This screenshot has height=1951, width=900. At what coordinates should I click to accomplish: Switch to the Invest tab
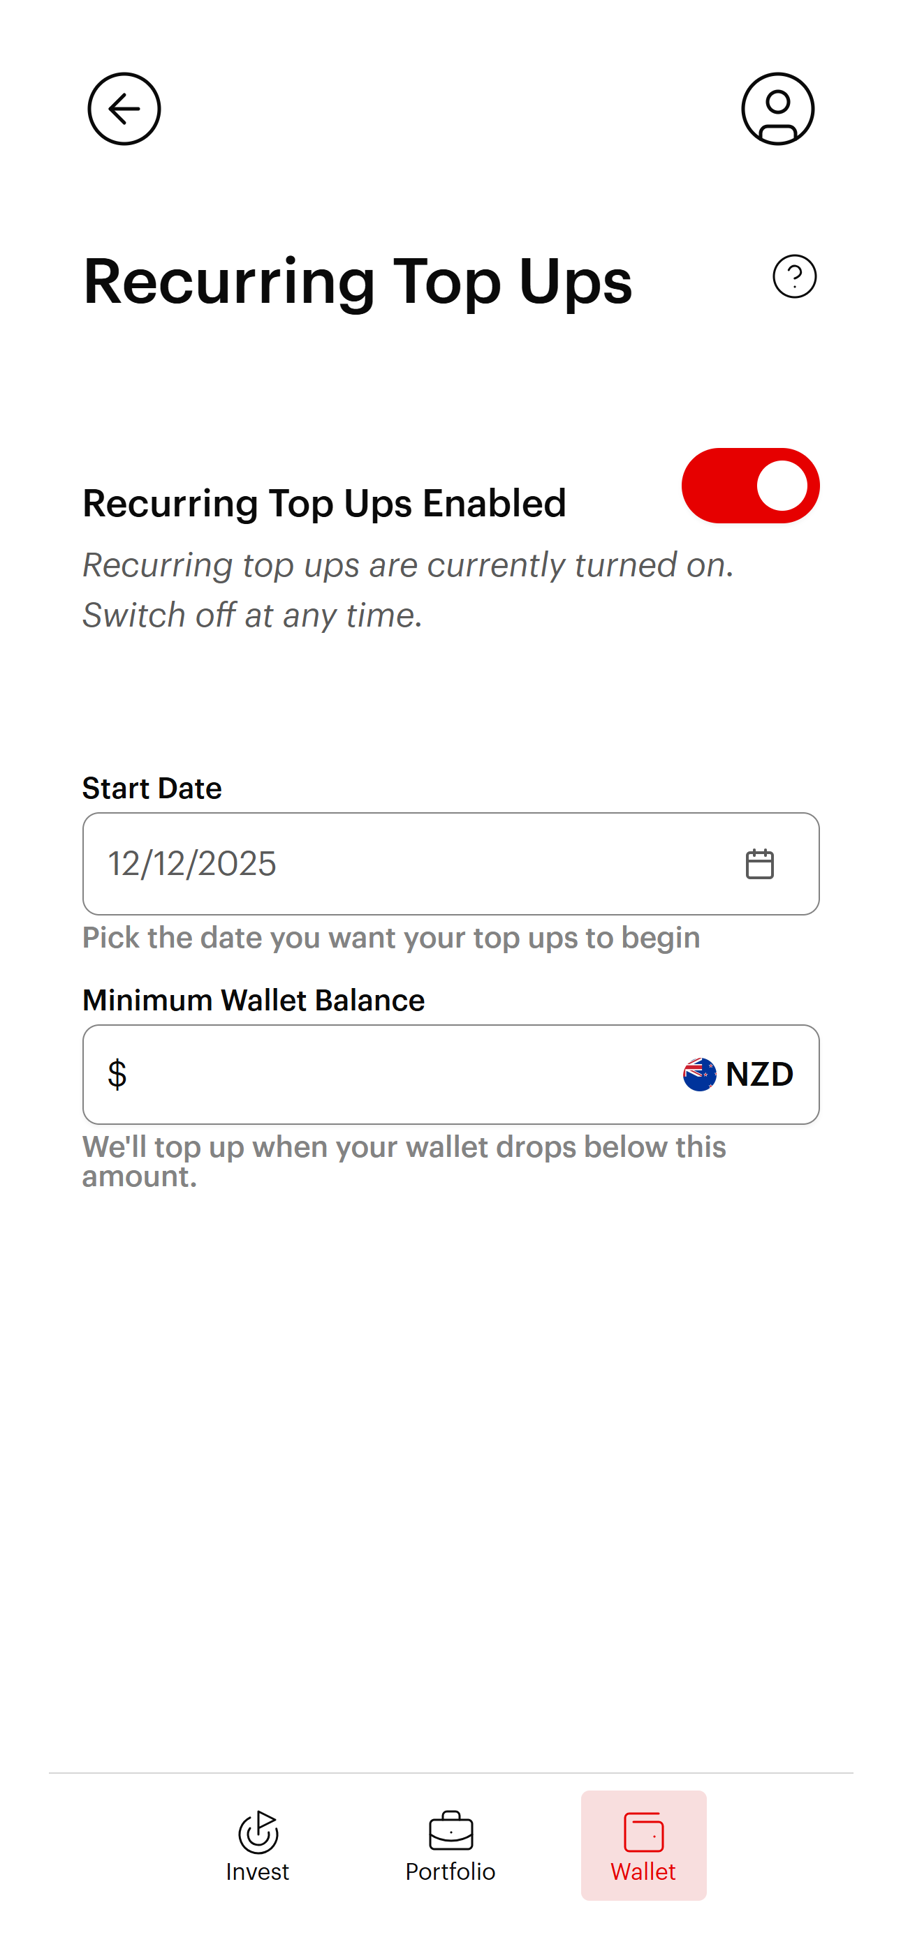click(257, 1845)
